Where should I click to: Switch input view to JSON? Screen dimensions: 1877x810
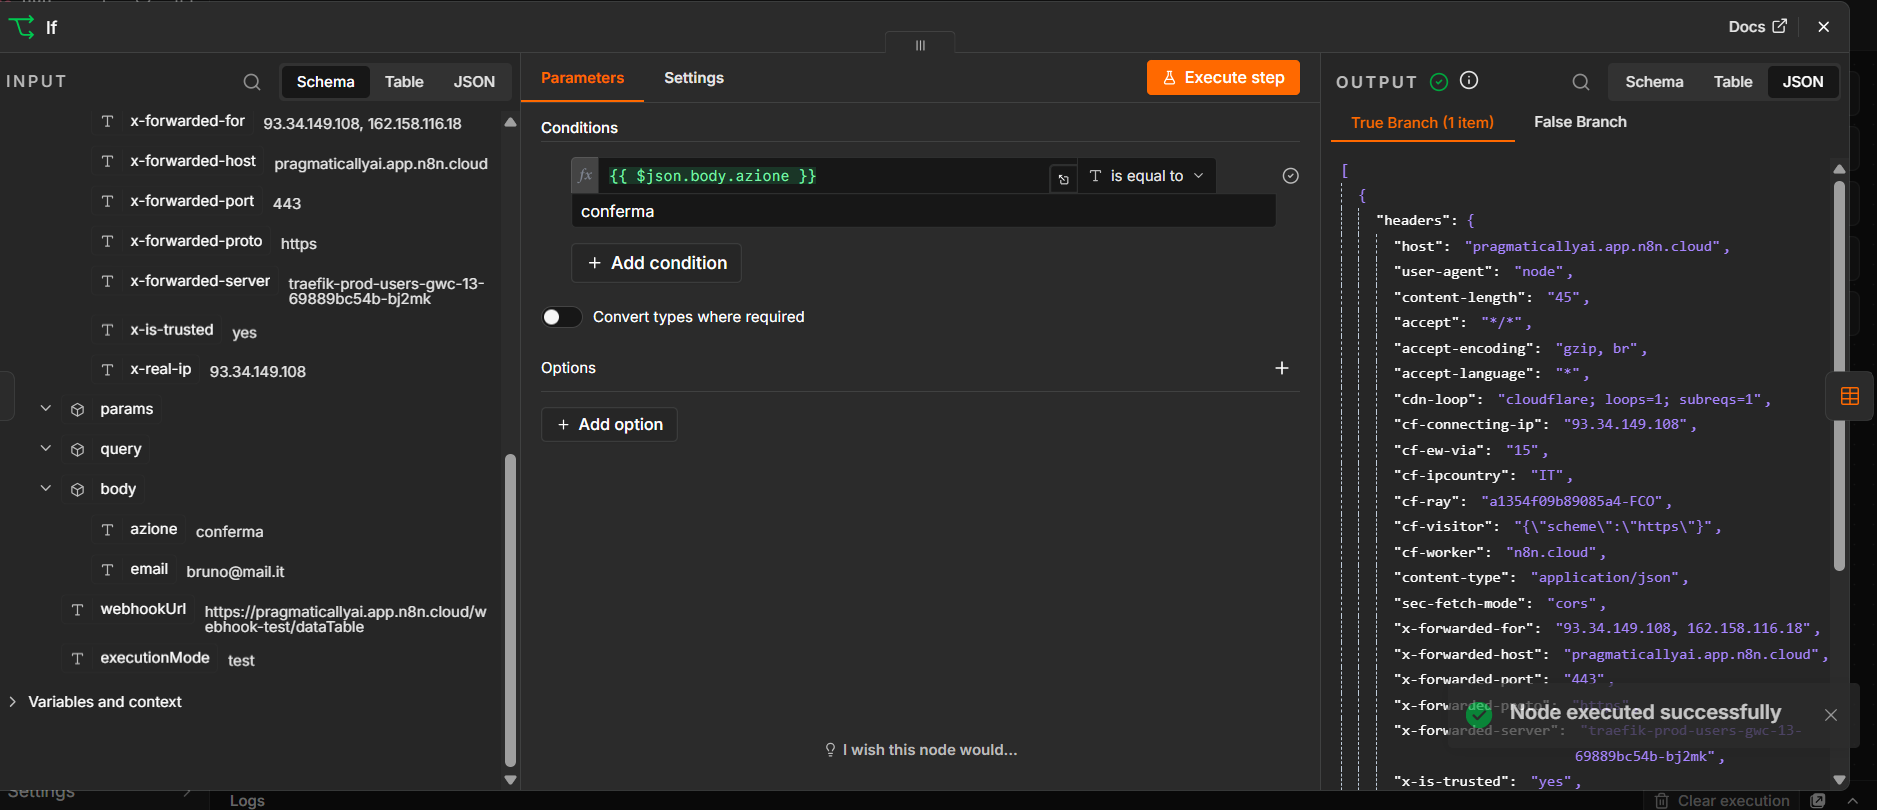(474, 82)
